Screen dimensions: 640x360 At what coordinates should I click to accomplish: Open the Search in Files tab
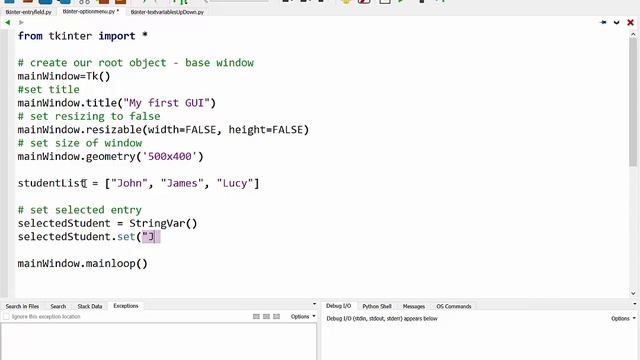(x=22, y=306)
